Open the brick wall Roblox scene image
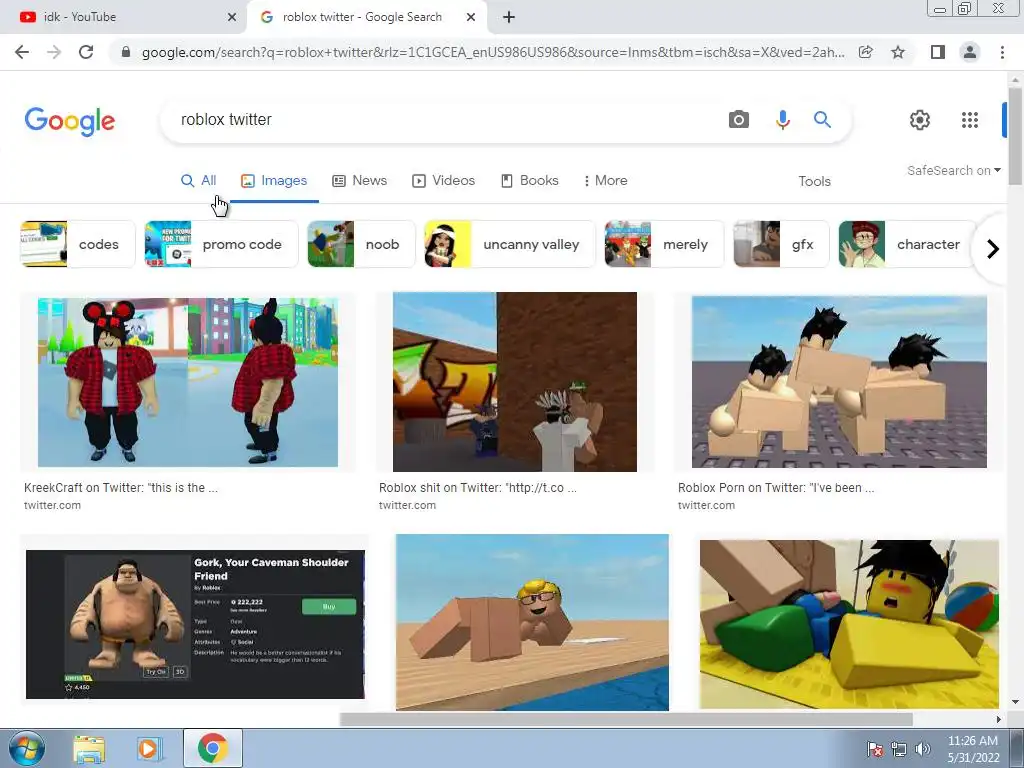This screenshot has height=768, width=1024. pos(515,382)
